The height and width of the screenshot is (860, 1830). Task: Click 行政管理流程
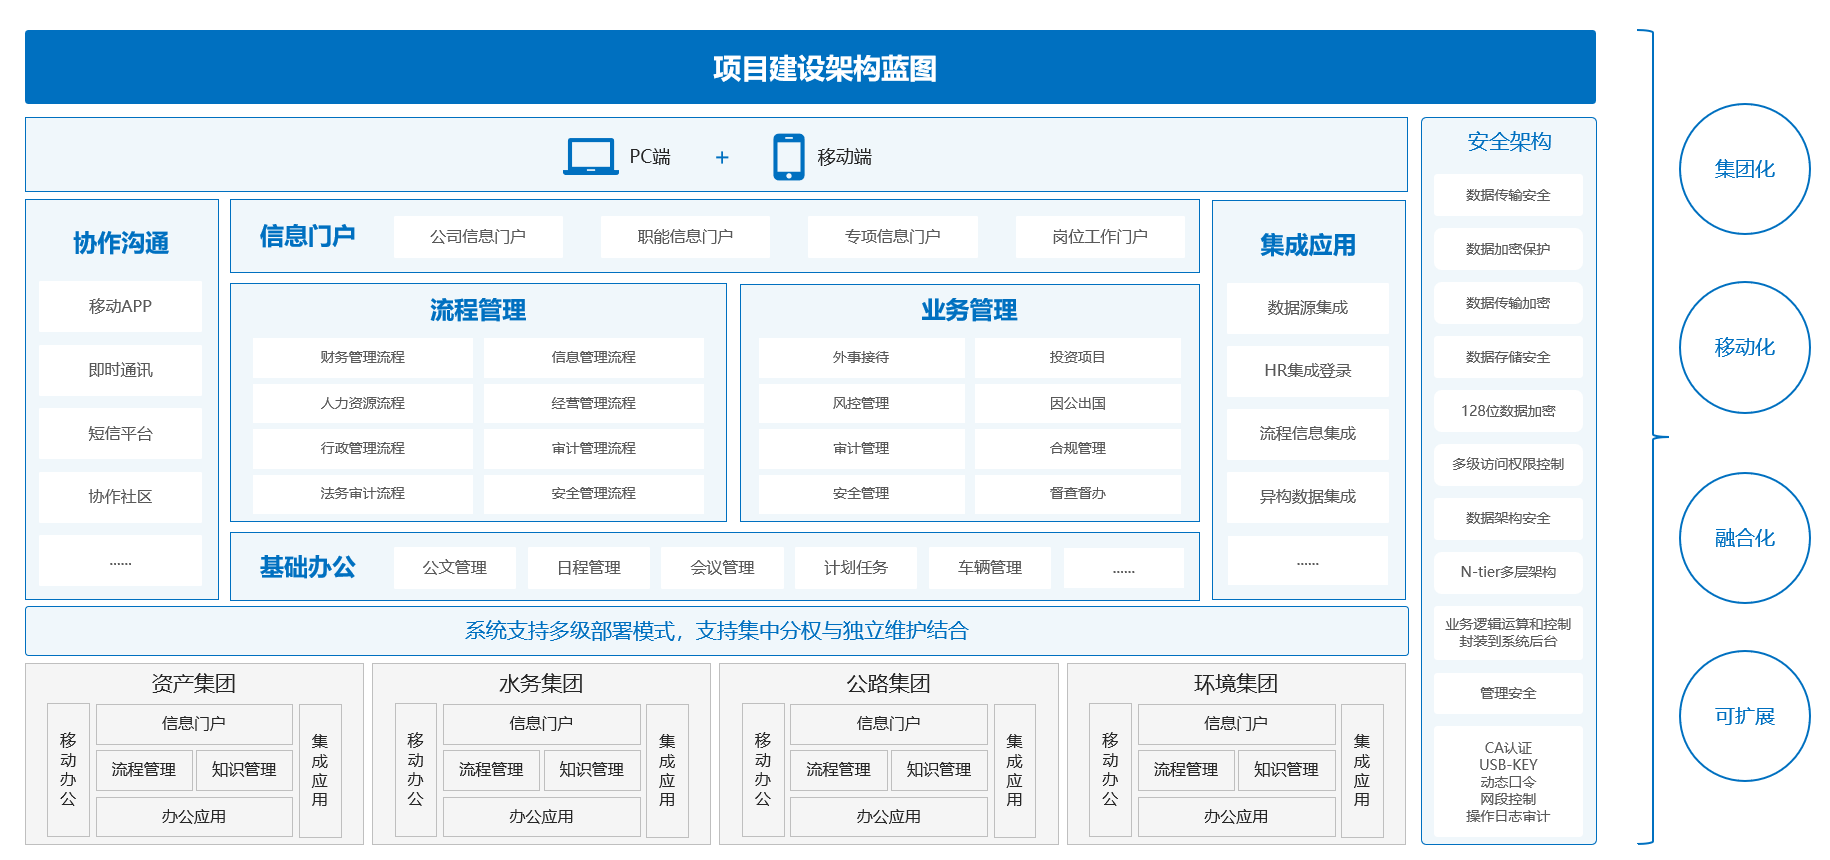[x=363, y=448]
